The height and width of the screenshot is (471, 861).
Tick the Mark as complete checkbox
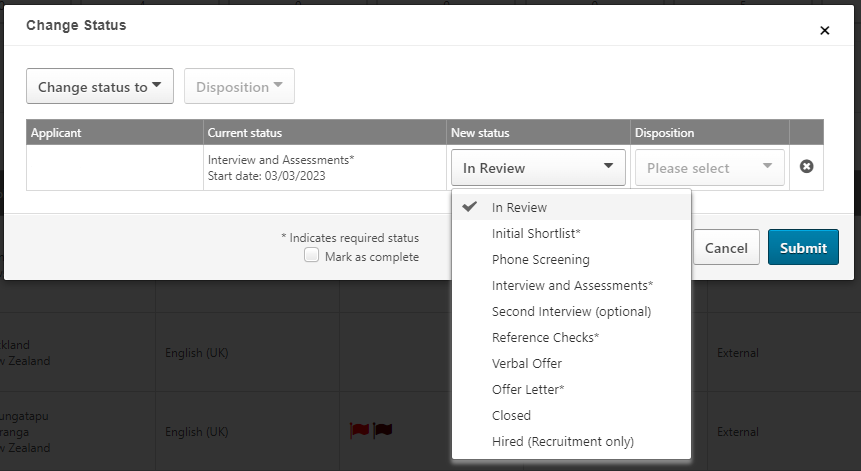pyautogui.click(x=311, y=255)
